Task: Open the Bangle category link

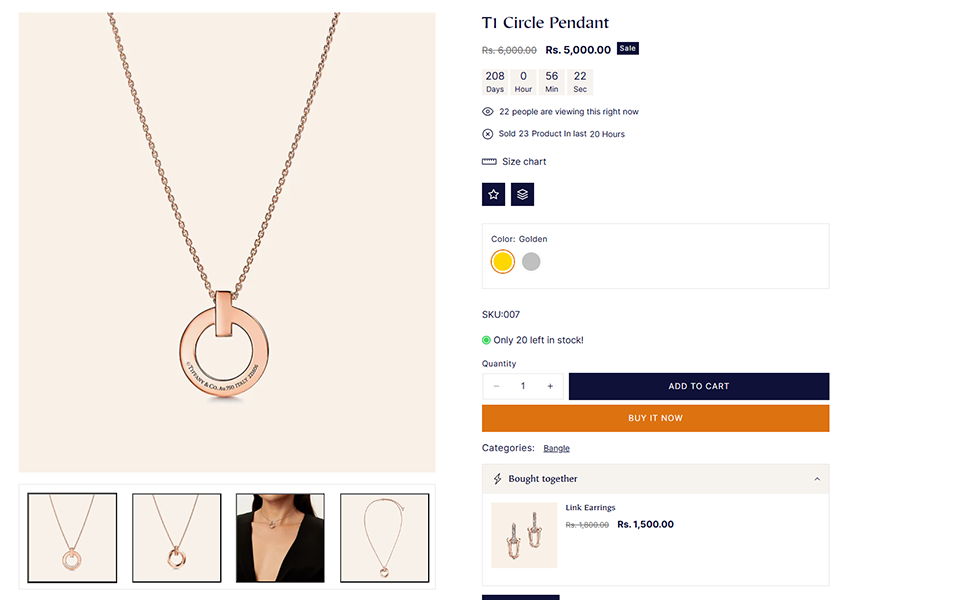Action: (556, 448)
